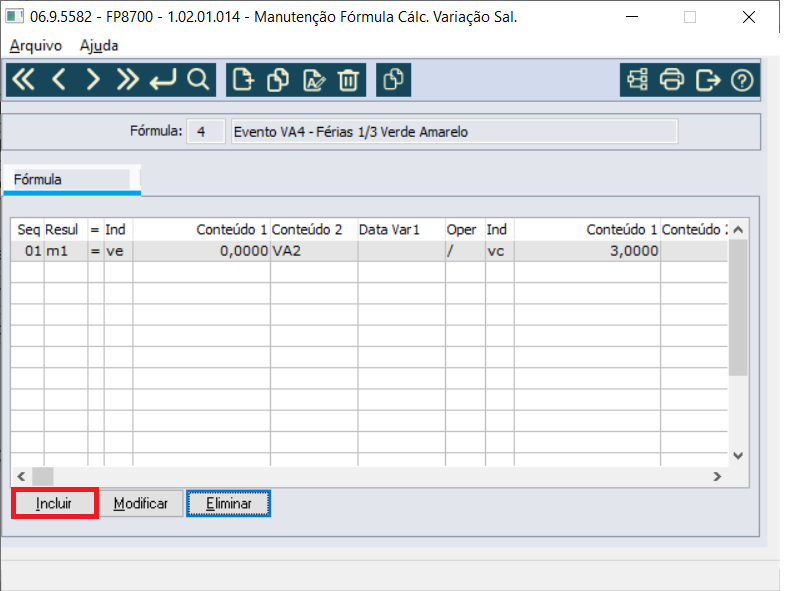Open help with the question mark icon

point(742,80)
